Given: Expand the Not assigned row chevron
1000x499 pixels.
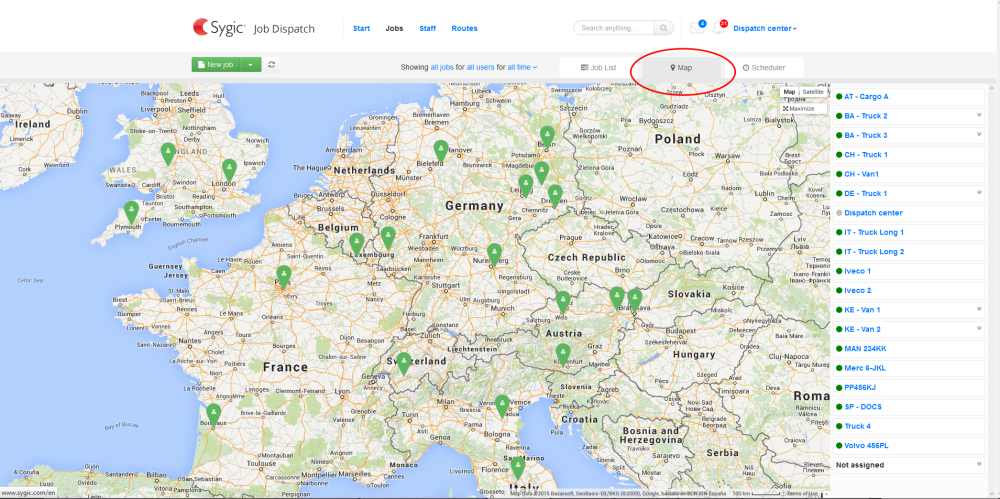Looking at the screenshot, I should click(978, 464).
